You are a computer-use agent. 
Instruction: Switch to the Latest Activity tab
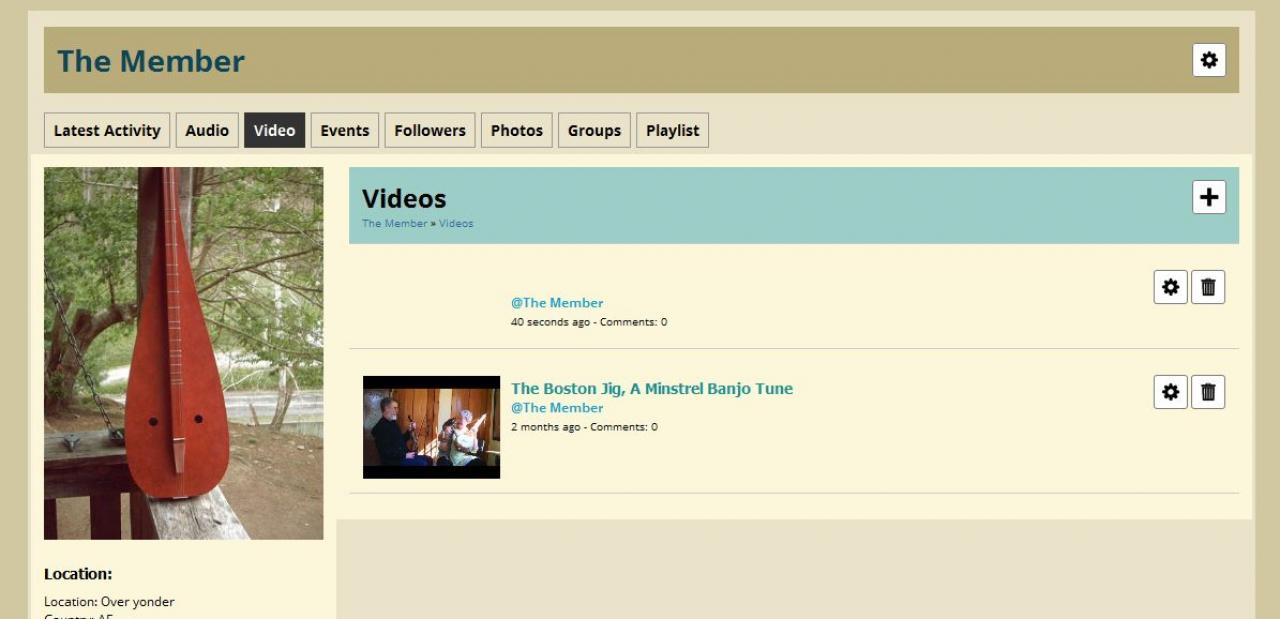[x=107, y=130]
